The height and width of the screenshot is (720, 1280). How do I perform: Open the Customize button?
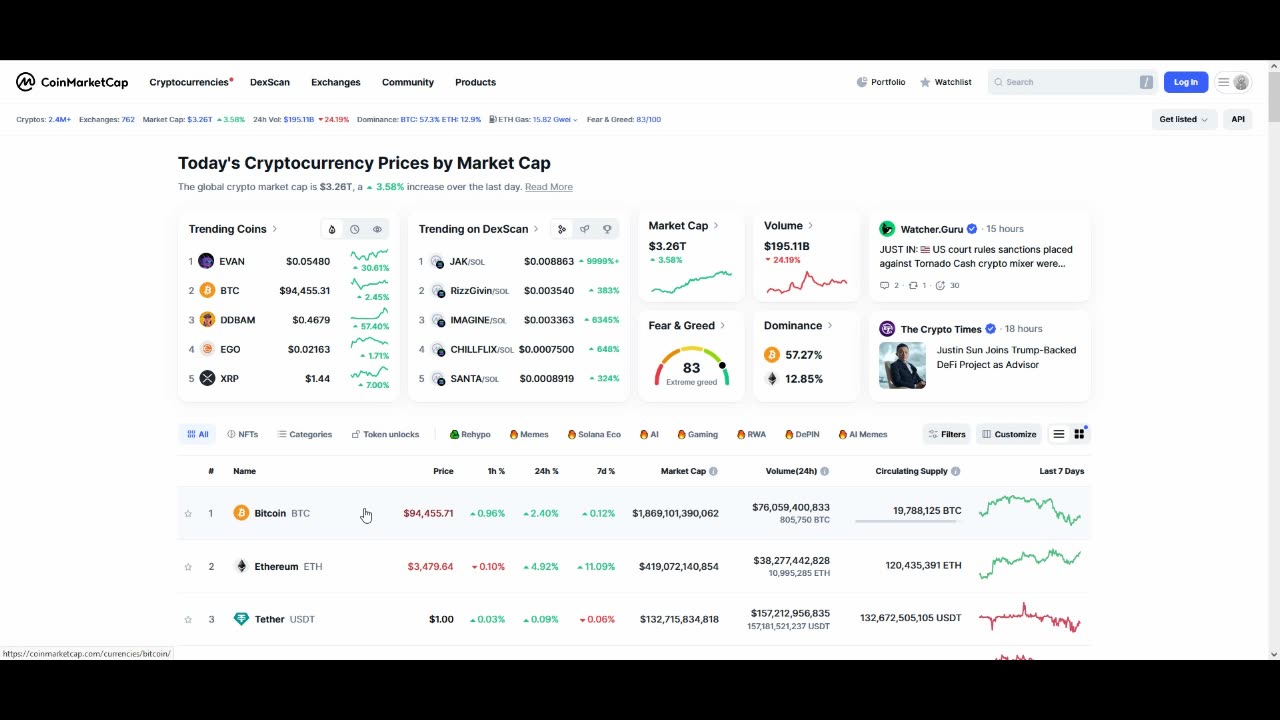coord(1009,434)
